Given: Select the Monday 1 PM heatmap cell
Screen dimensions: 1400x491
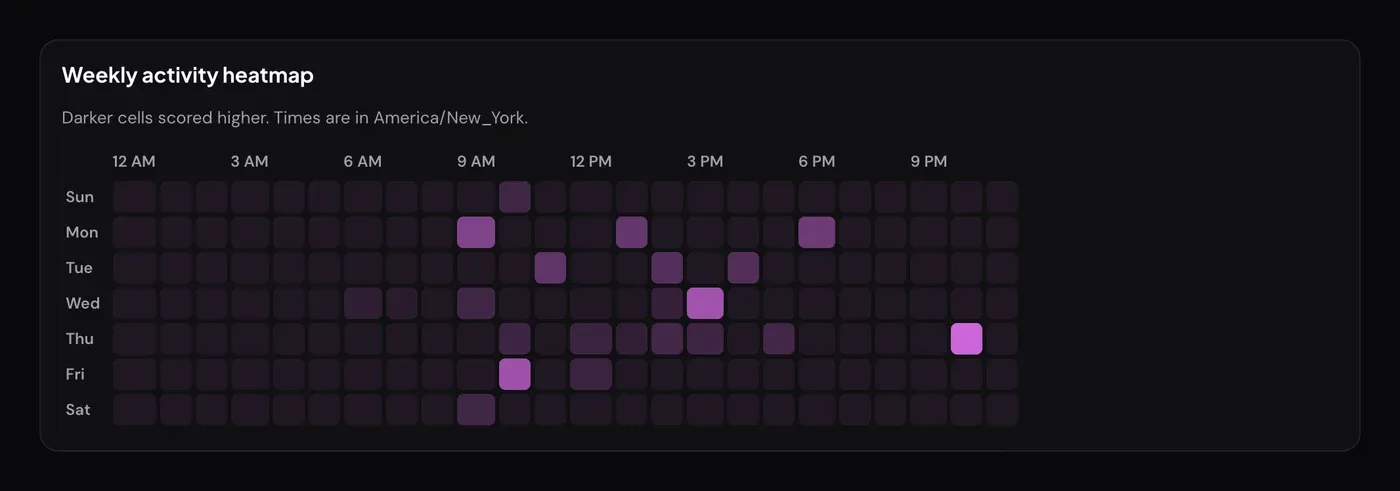Looking at the screenshot, I should click(632, 232).
